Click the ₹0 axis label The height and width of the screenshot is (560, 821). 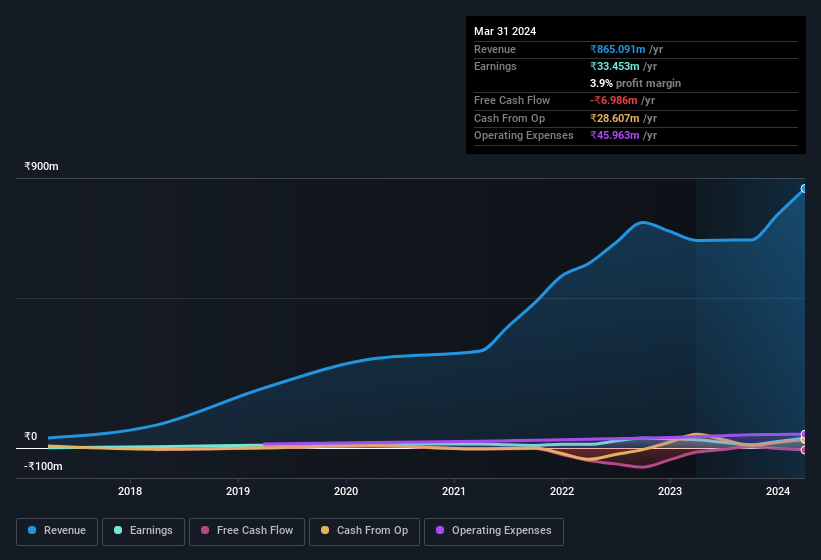point(31,436)
